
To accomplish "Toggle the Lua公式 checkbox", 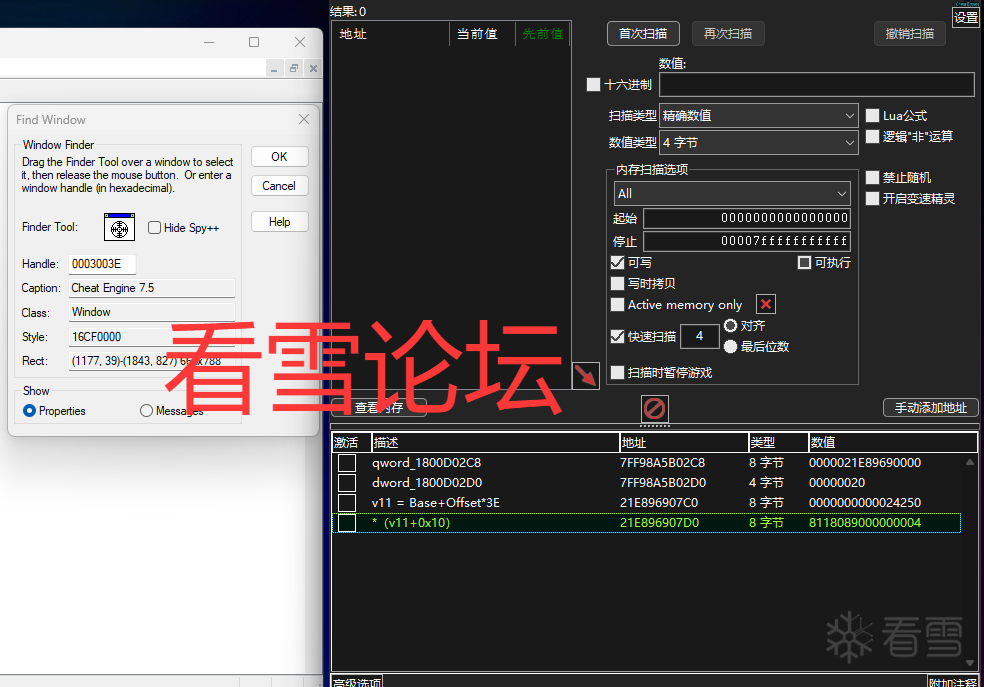I will pos(872,115).
